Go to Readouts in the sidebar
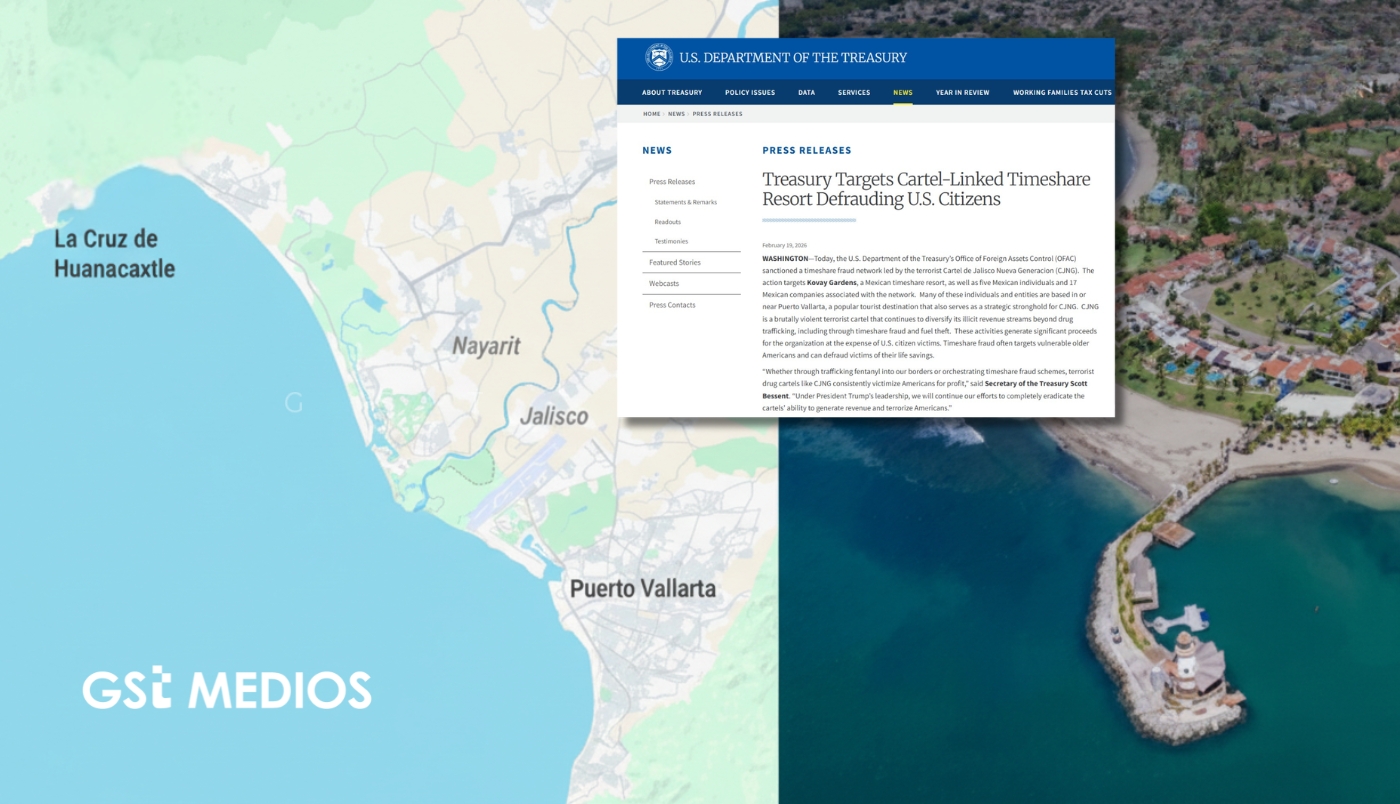Screen dimensions: 1400x804 pos(667,222)
